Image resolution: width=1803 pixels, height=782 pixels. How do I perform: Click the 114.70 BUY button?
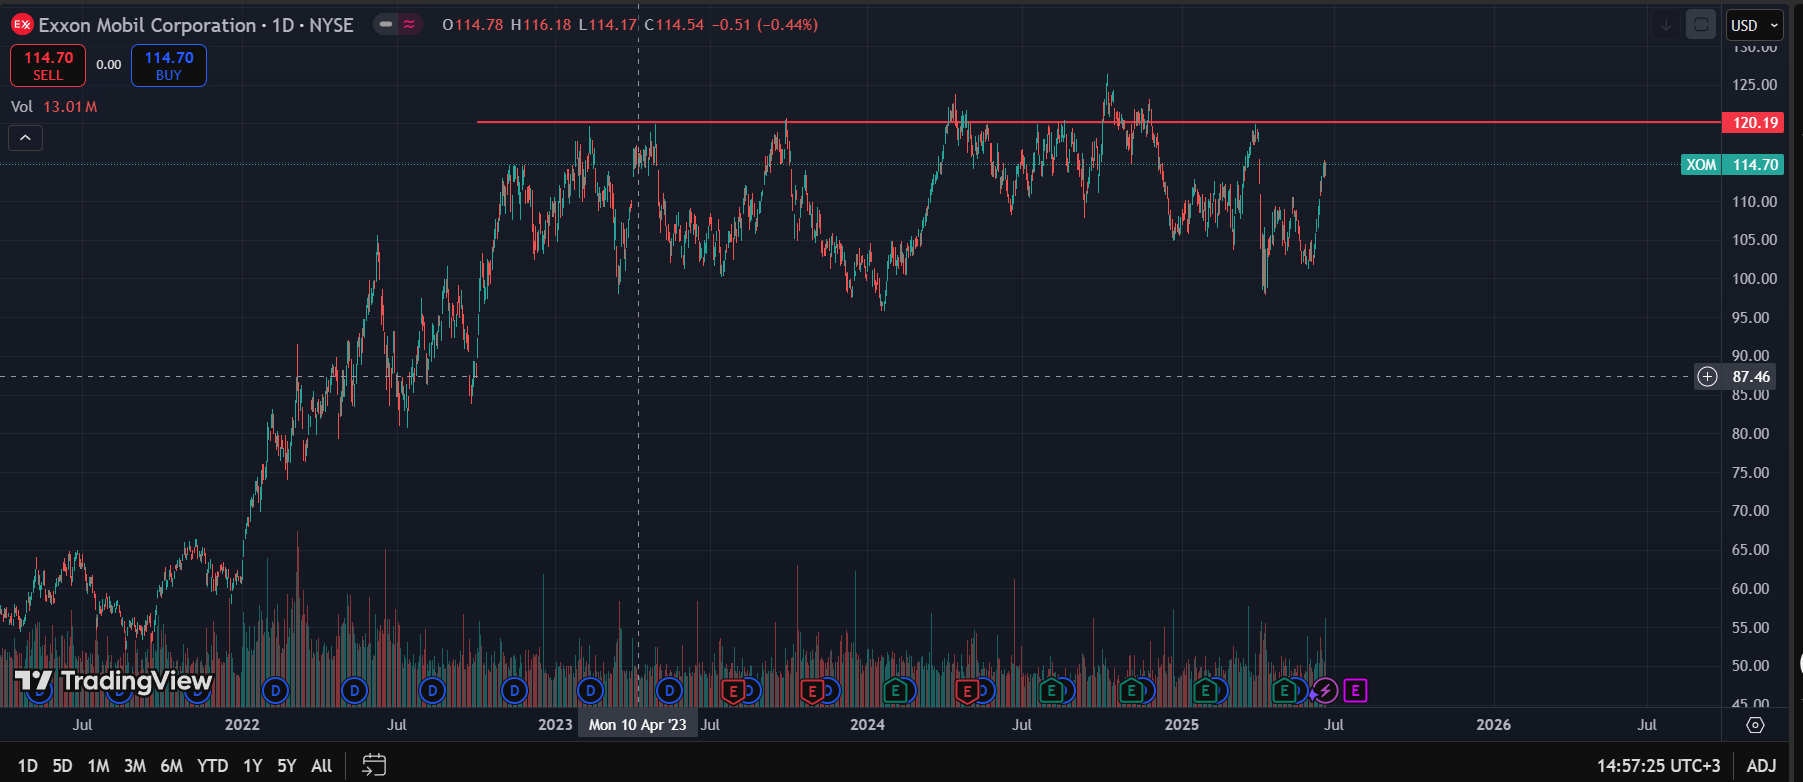click(x=169, y=66)
